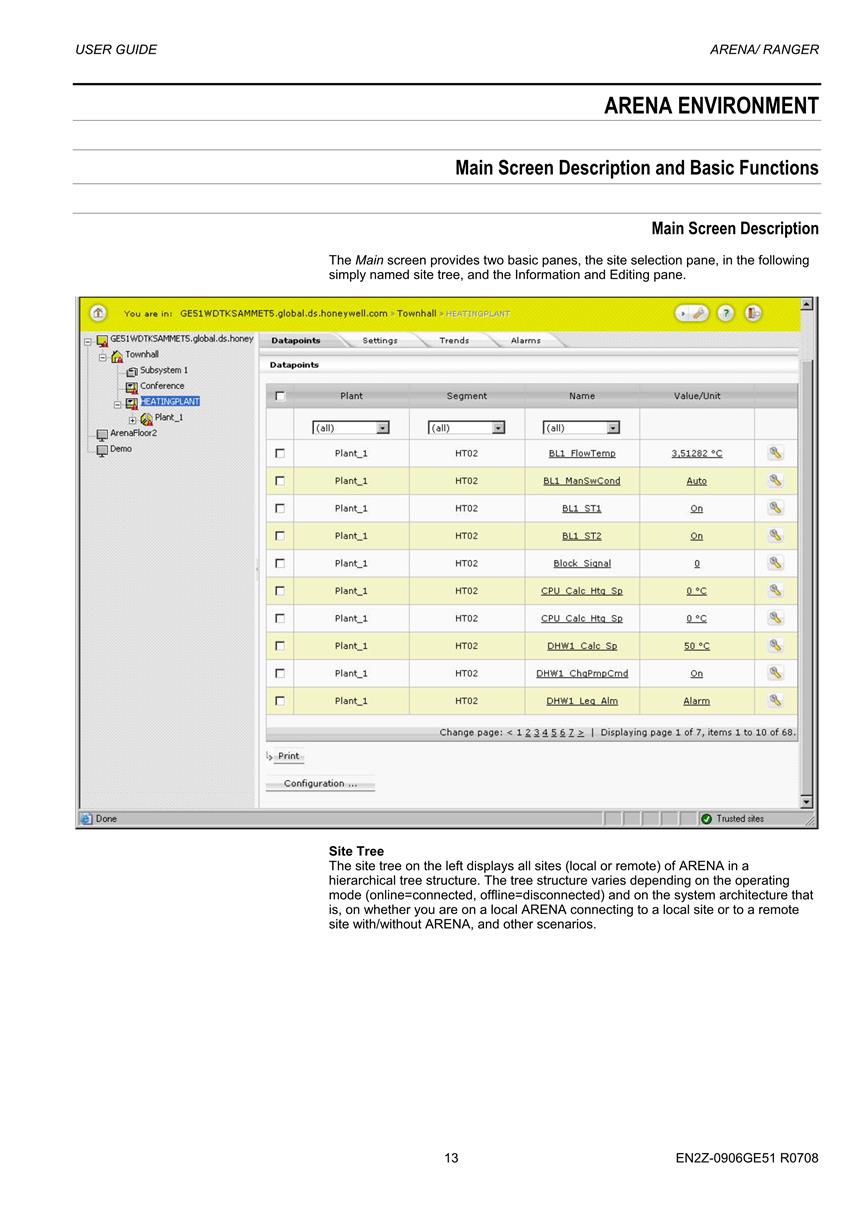The width and height of the screenshot is (868, 1227).
Task: Open the Segment column filter dropdown
Action: [466, 427]
